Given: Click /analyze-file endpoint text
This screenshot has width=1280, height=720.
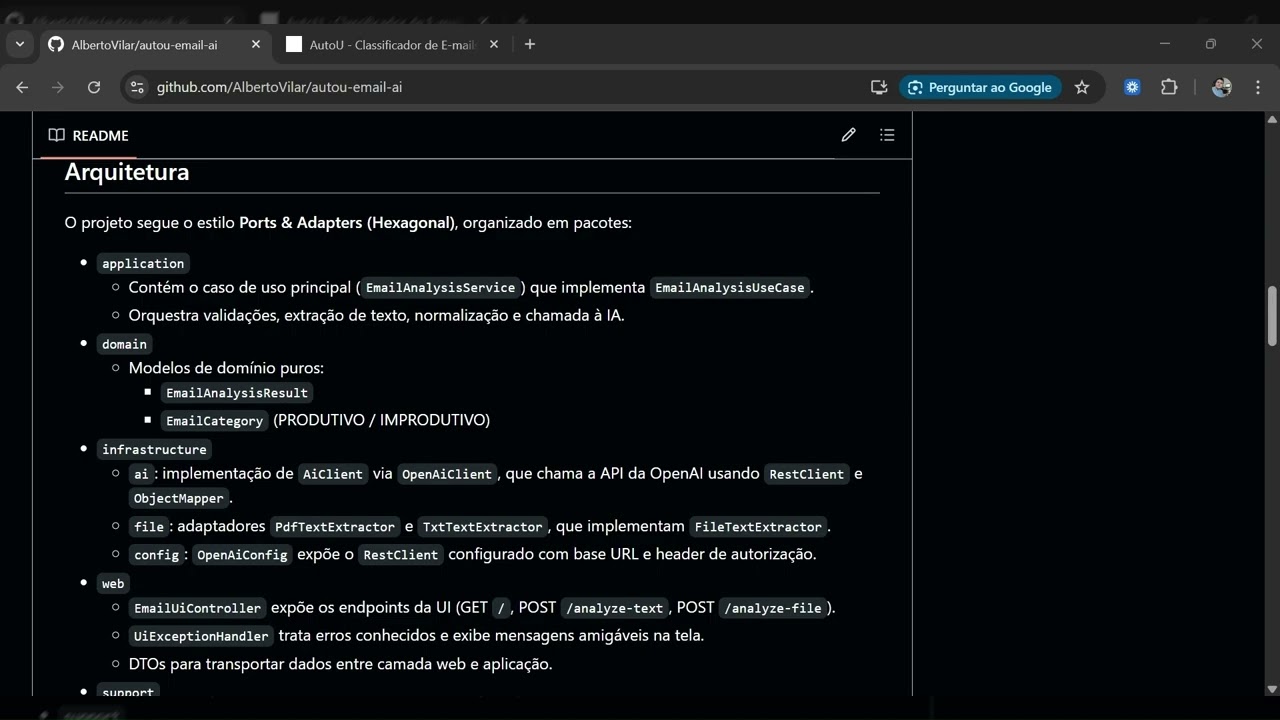Looking at the screenshot, I should click(773, 608).
